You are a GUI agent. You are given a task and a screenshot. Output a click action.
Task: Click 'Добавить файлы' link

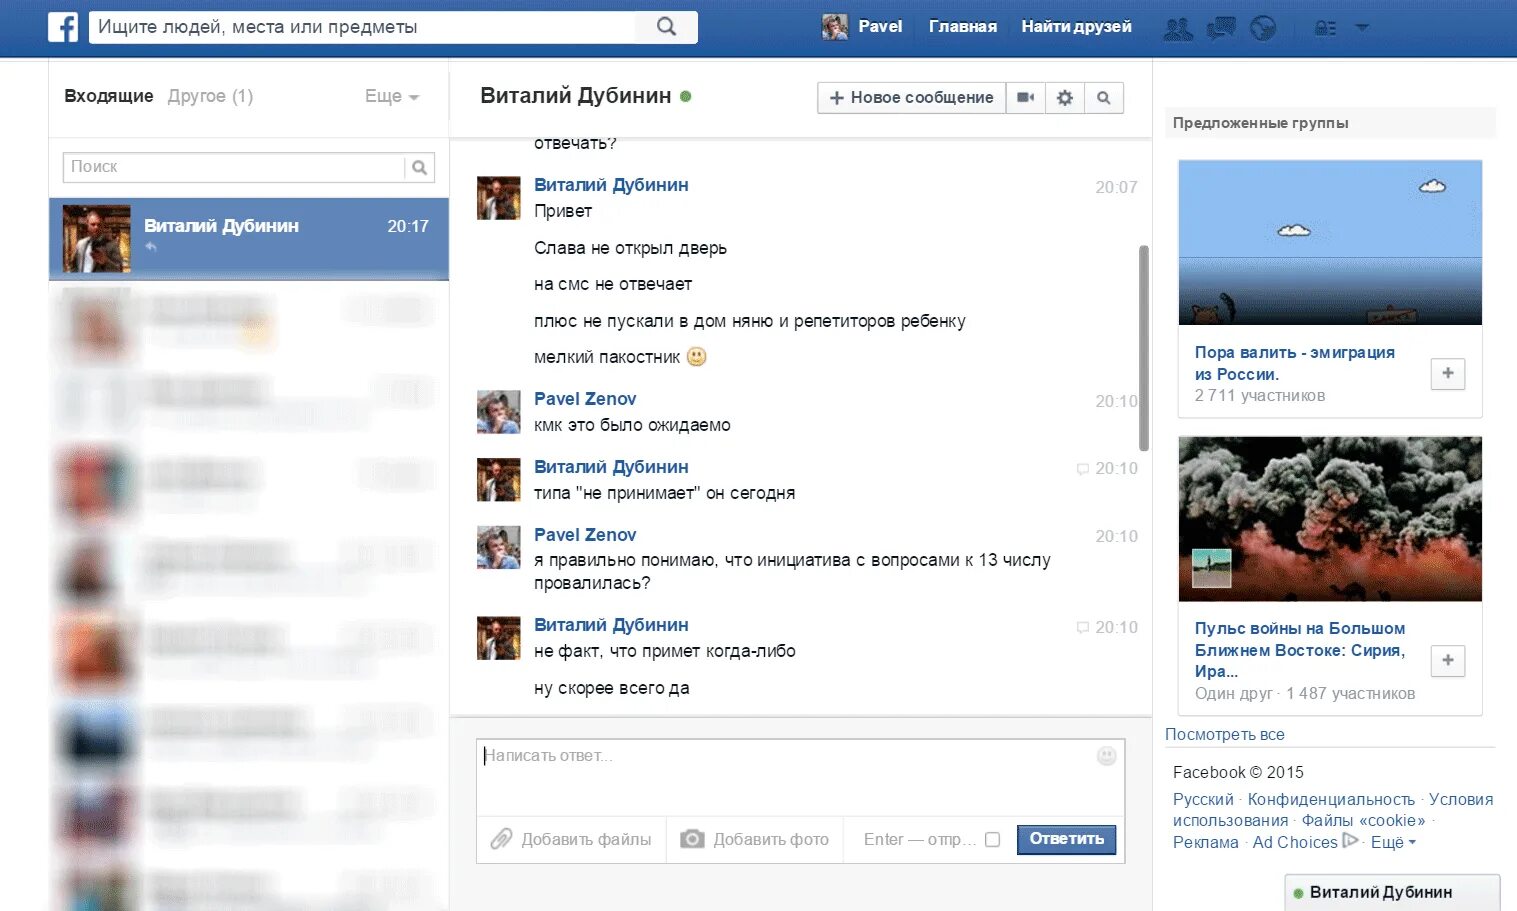(x=586, y=840)
